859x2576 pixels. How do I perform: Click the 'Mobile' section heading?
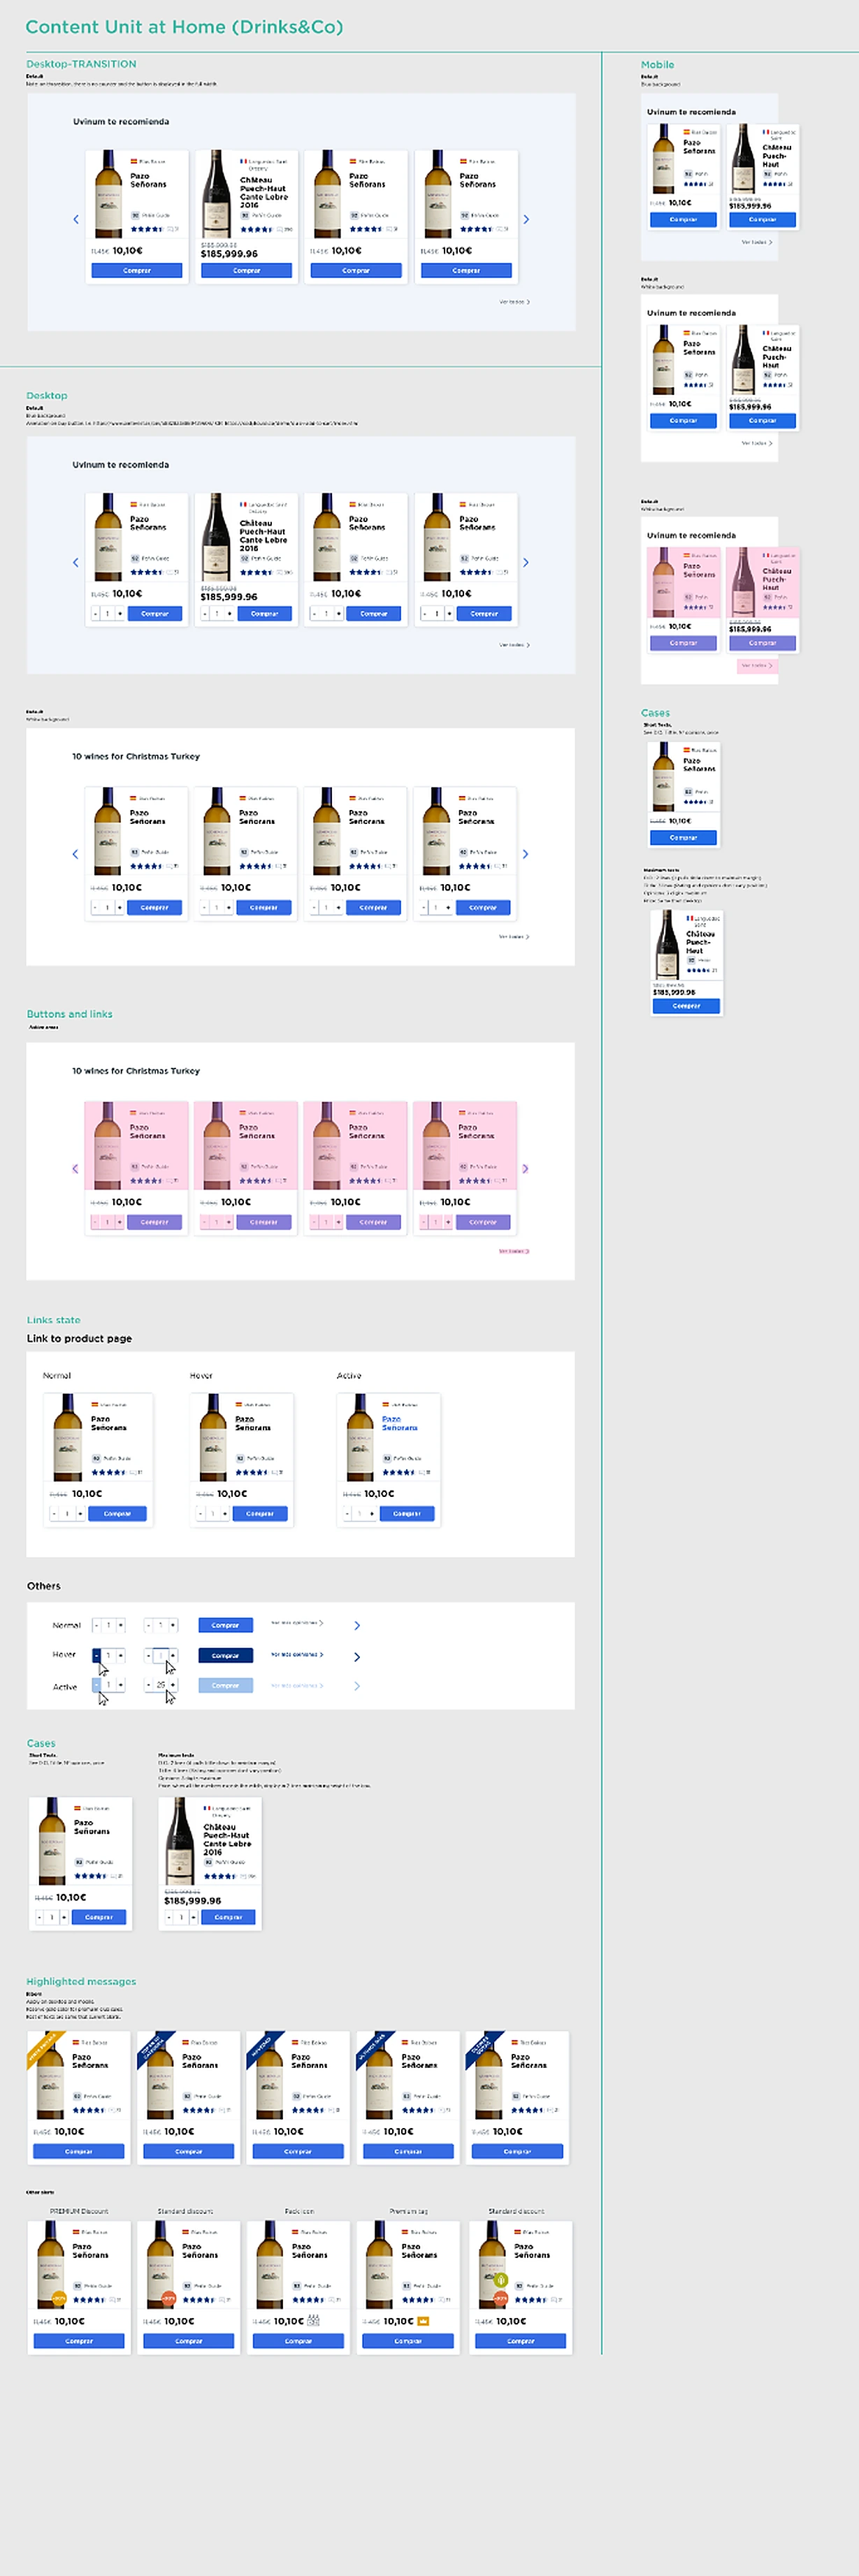[x=657, y=64]
